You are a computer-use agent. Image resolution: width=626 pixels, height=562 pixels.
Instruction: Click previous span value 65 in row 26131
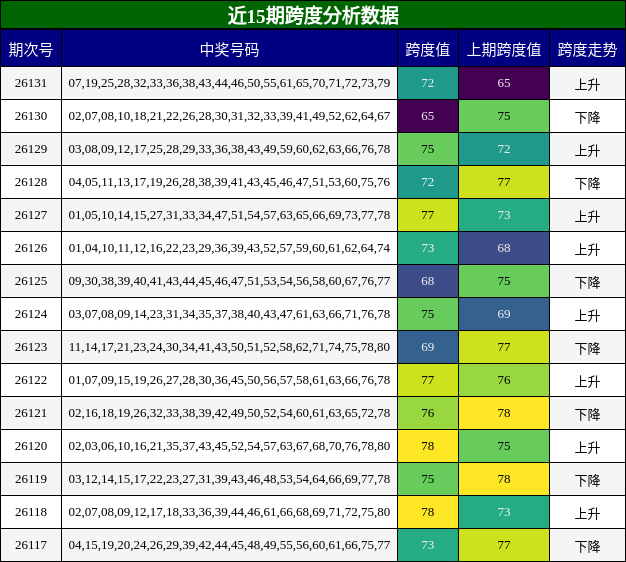coord(504,83)
